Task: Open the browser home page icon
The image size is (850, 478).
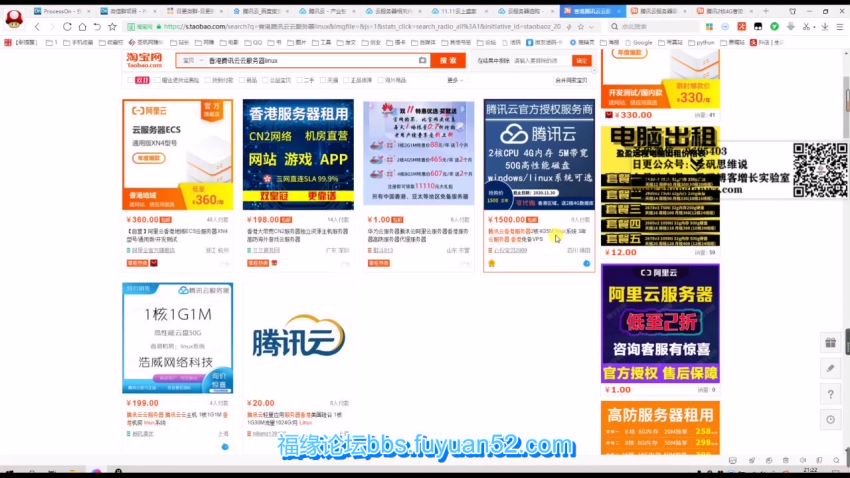Action: click(82, 27)
